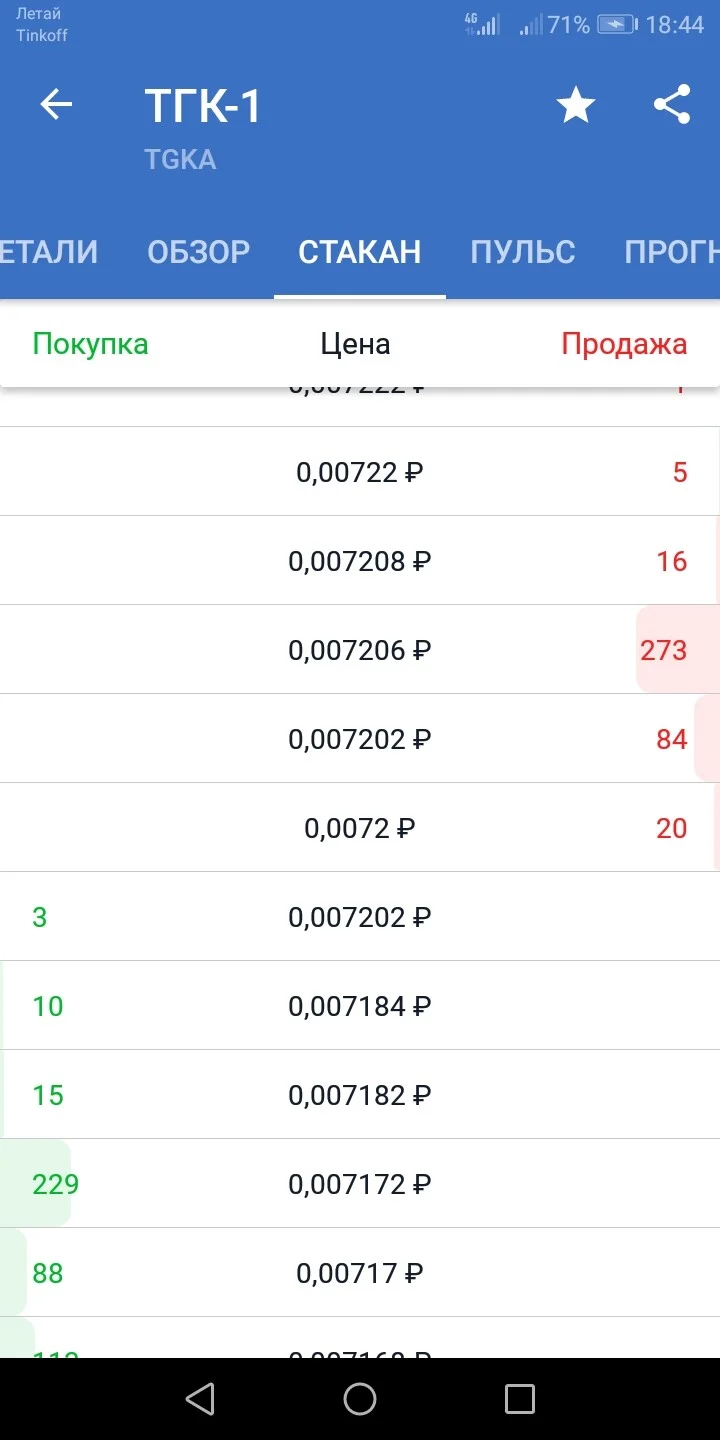Tap sell volume 84
720x1440 pixels.
(x=672, y=739)
